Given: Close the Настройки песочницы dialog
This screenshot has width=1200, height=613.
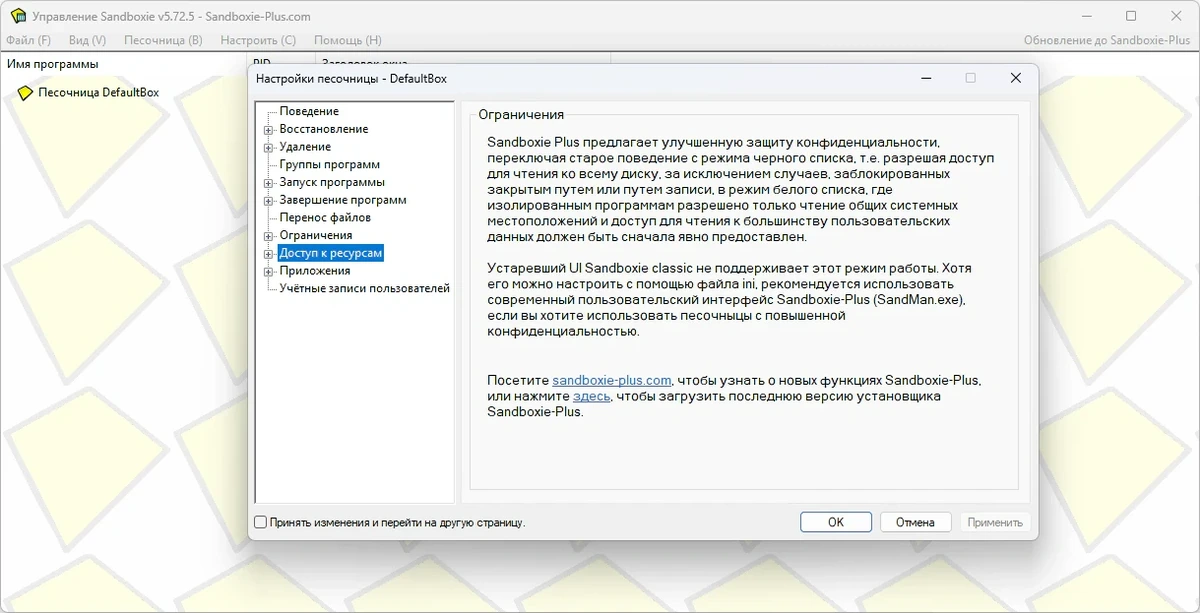Looking at the screenshot, I should click(x=1015, y=78).
